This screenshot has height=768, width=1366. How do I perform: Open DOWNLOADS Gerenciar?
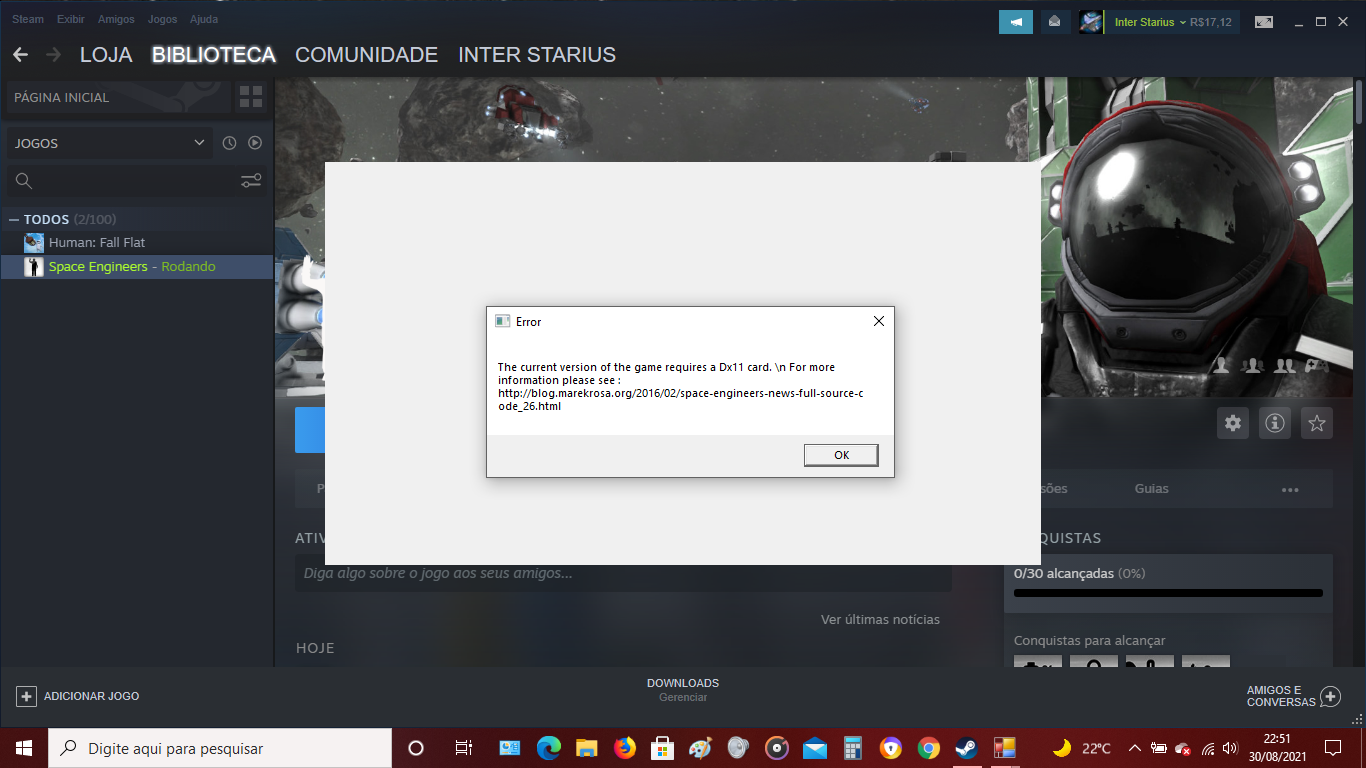tap(683, 690)
